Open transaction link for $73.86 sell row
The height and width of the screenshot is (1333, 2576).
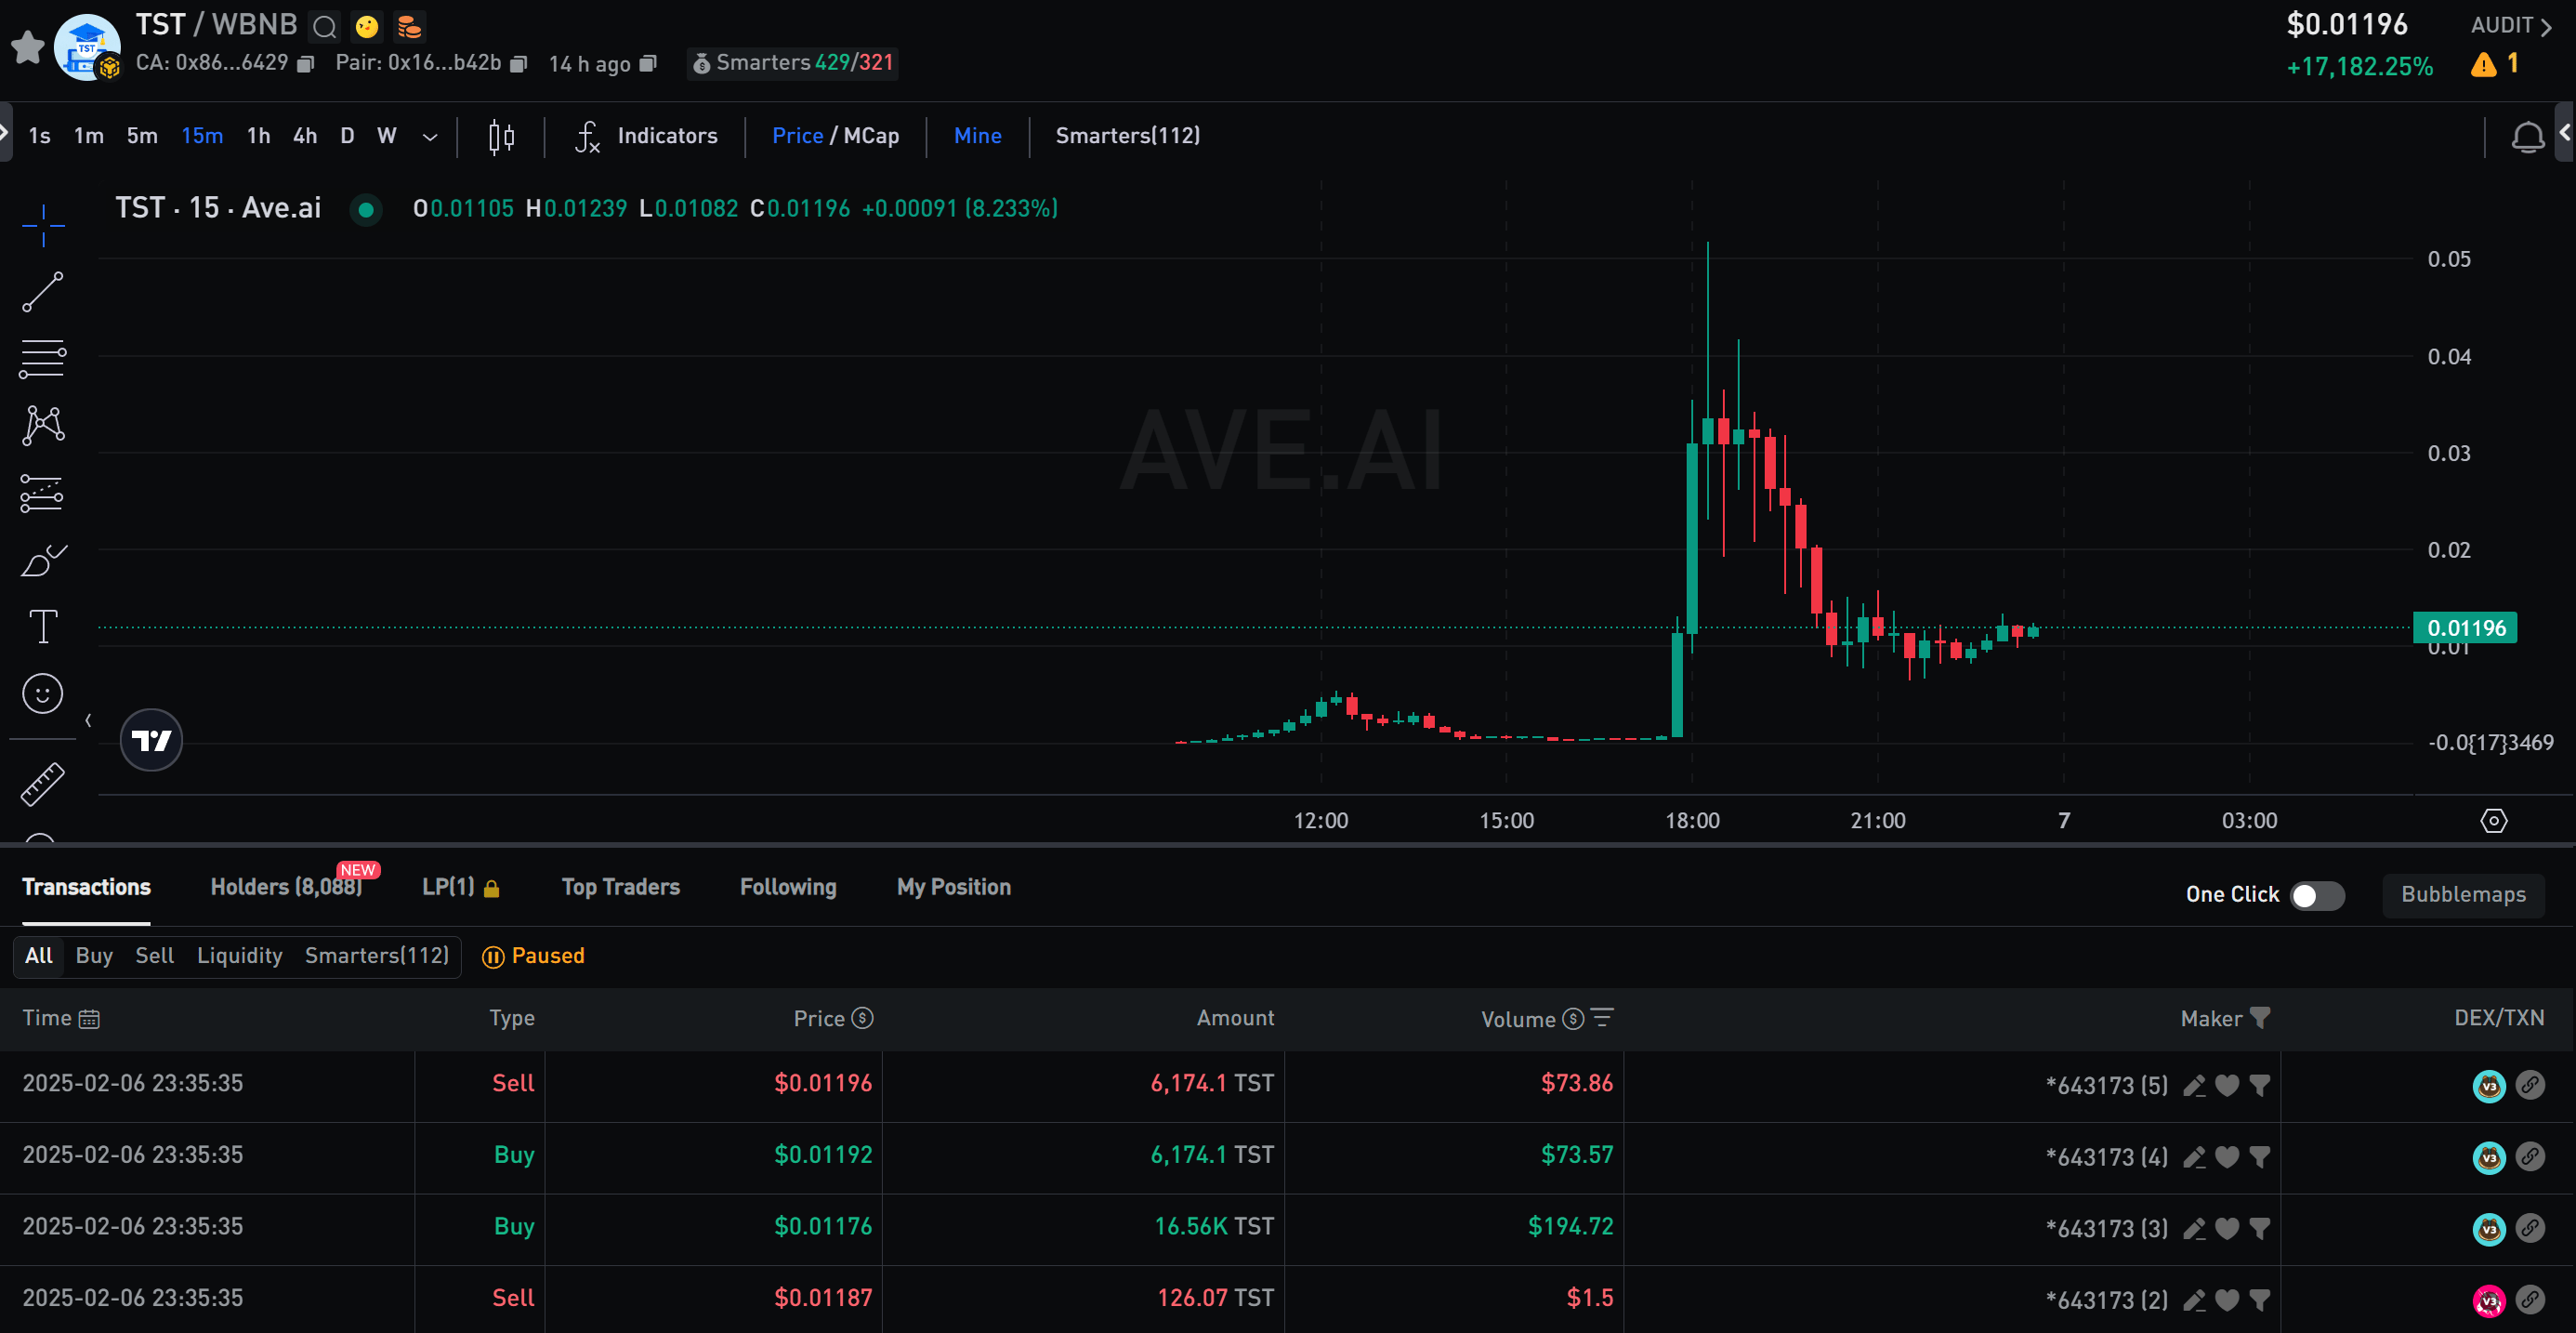pos(2530,1085)
